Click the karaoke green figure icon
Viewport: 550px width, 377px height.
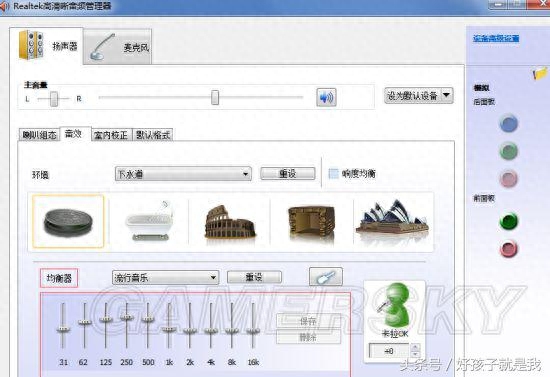(x=395, y=305)
